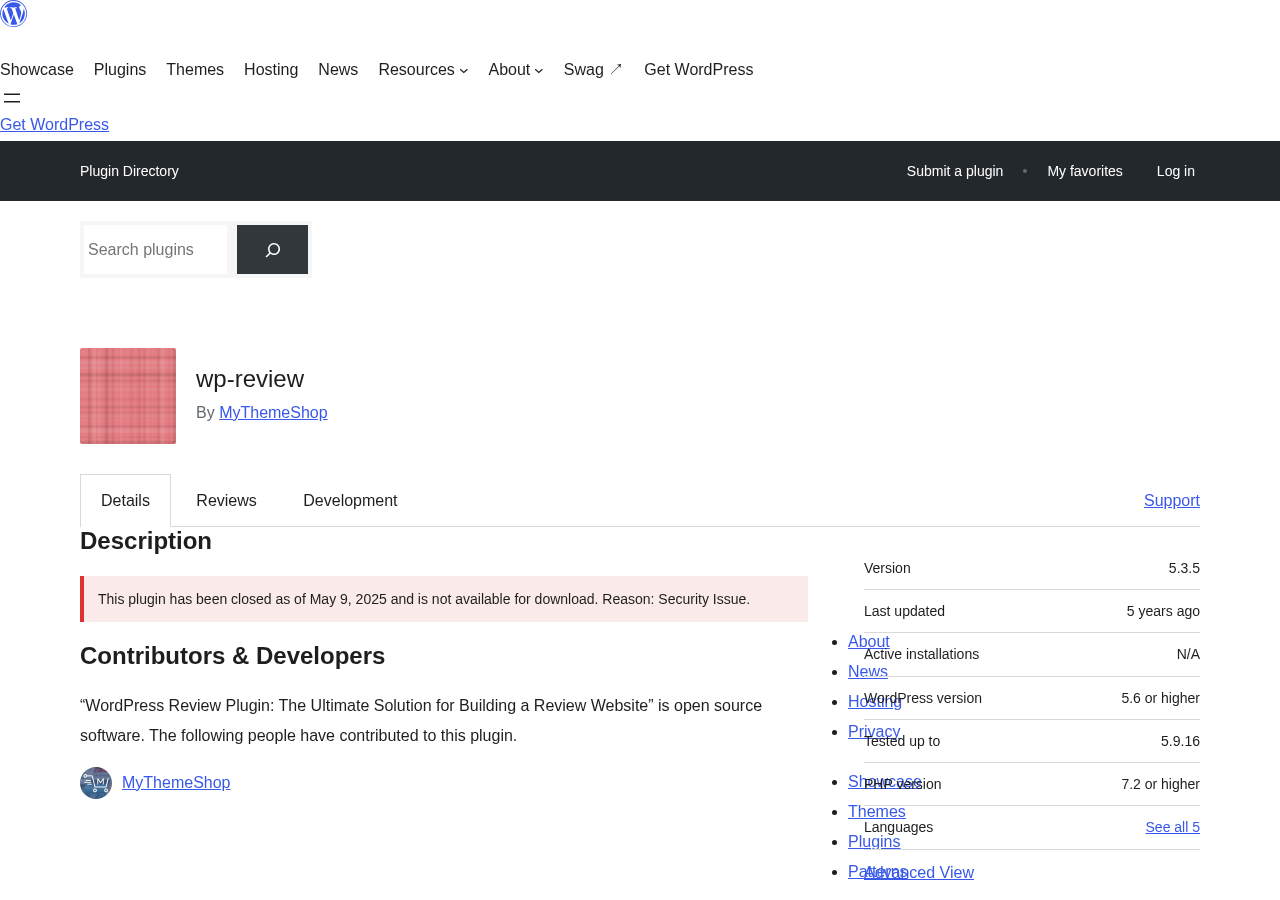The height and width of the screenshot is (900, 1280).
Task: Click MyThemeShop contributor name link
Action: click(x=176, y=783)
